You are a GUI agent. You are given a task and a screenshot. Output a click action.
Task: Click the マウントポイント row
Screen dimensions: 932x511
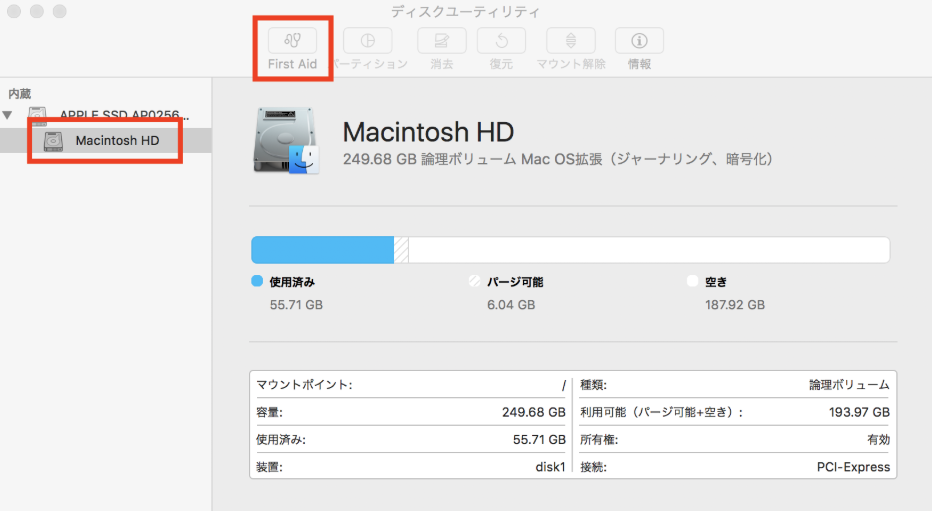[x=411, y=385]
